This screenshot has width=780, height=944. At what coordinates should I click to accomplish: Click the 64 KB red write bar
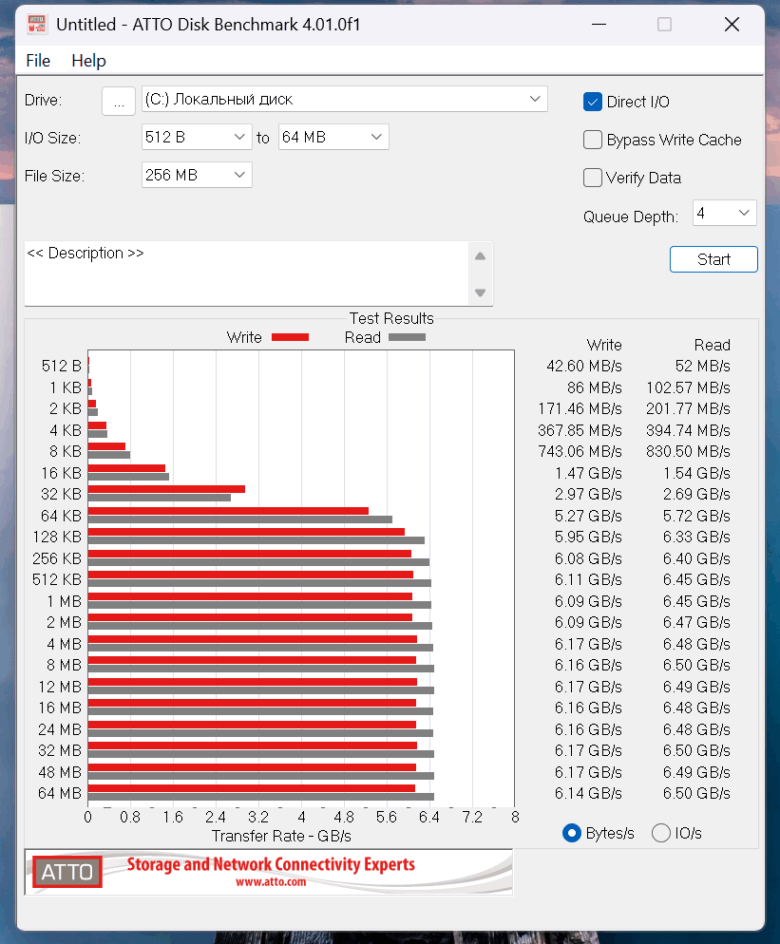tap(228, 511)
